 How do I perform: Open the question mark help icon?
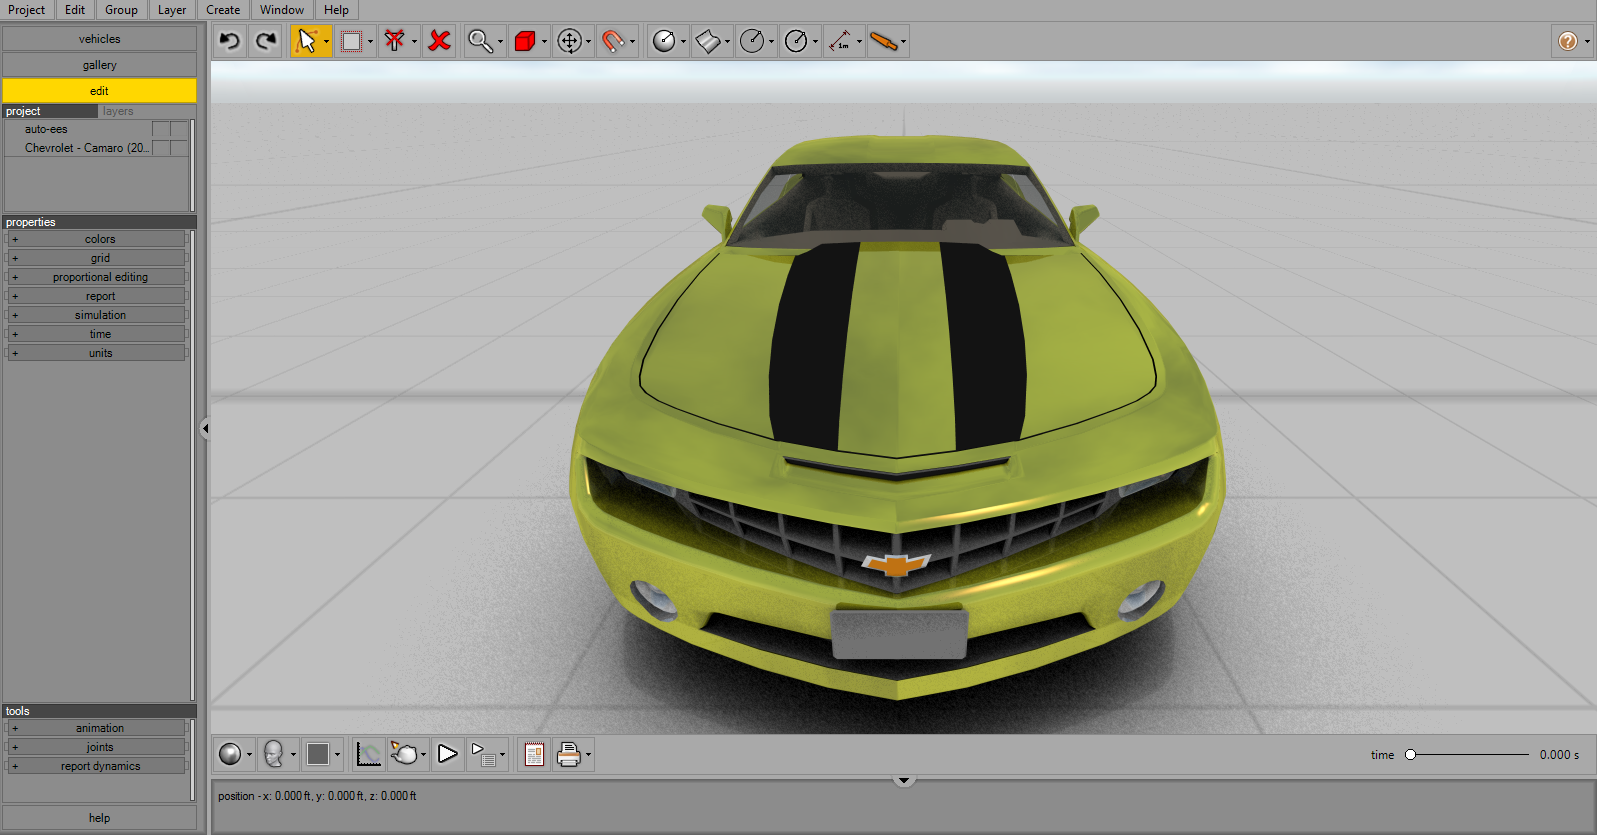[1568, 41]
